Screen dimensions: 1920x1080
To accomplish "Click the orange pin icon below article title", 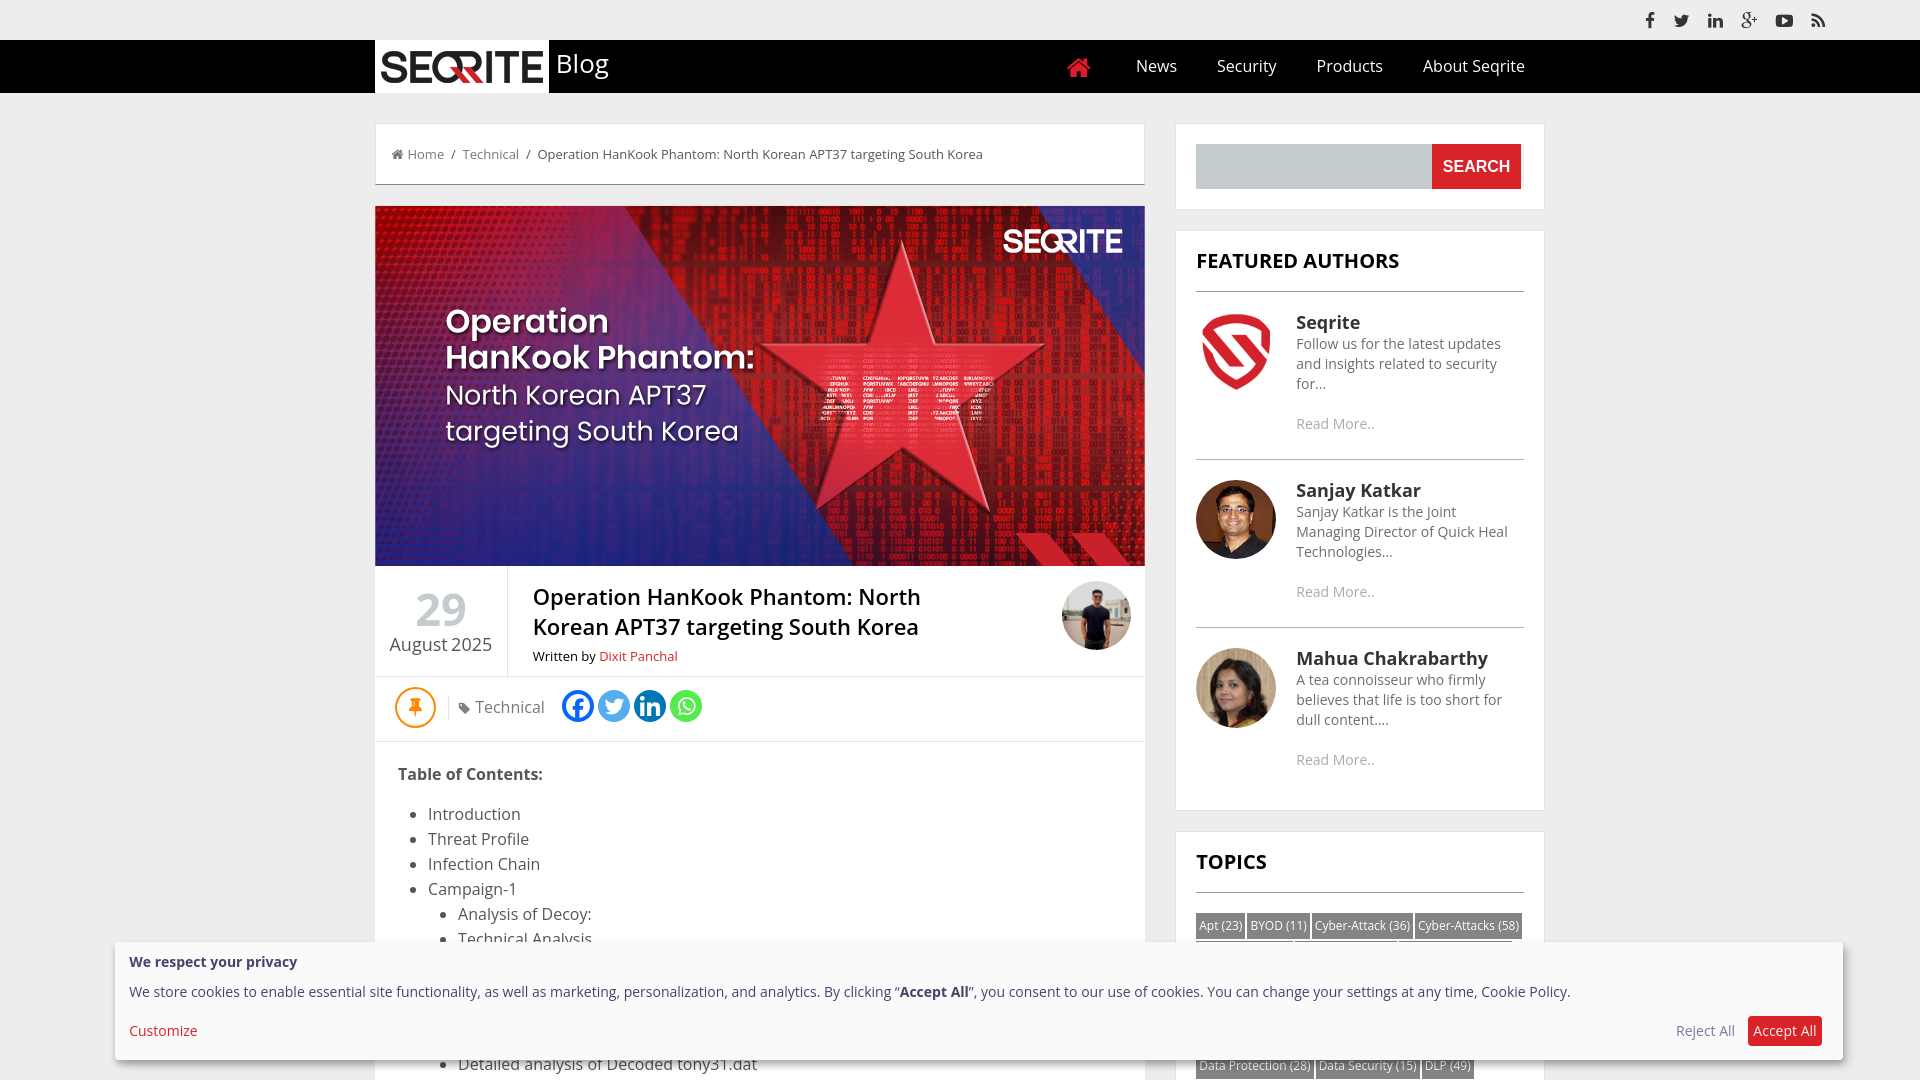I will tap(415, 707).
